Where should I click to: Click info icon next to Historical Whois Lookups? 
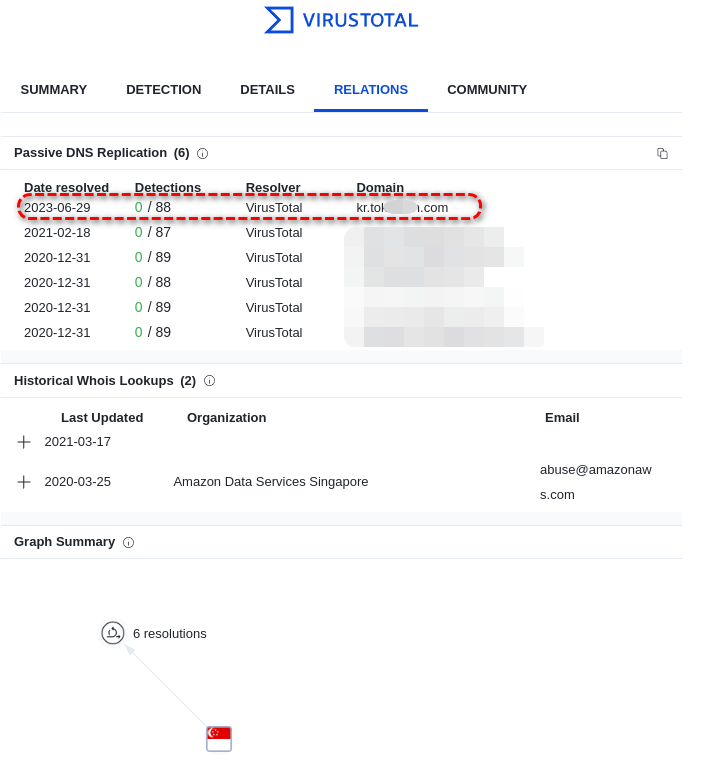point(209,381)
